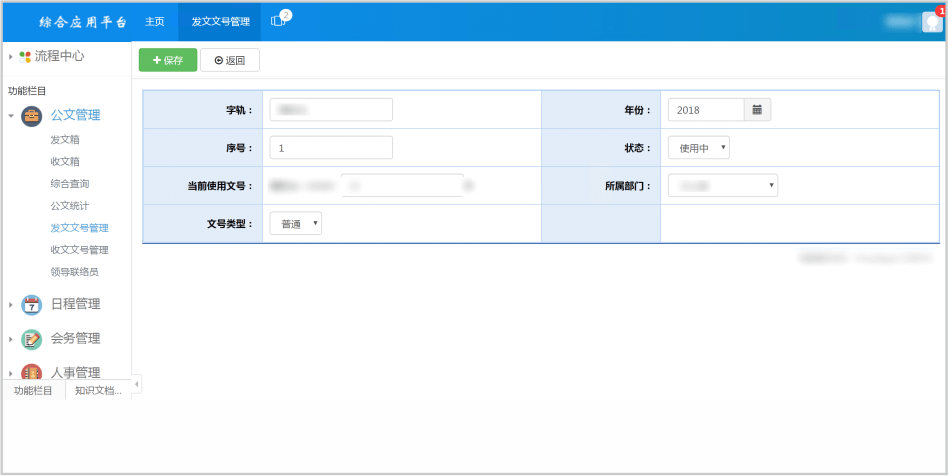Switch to the 主页 tab
948x476 pixels.
[x=155, y=21]
